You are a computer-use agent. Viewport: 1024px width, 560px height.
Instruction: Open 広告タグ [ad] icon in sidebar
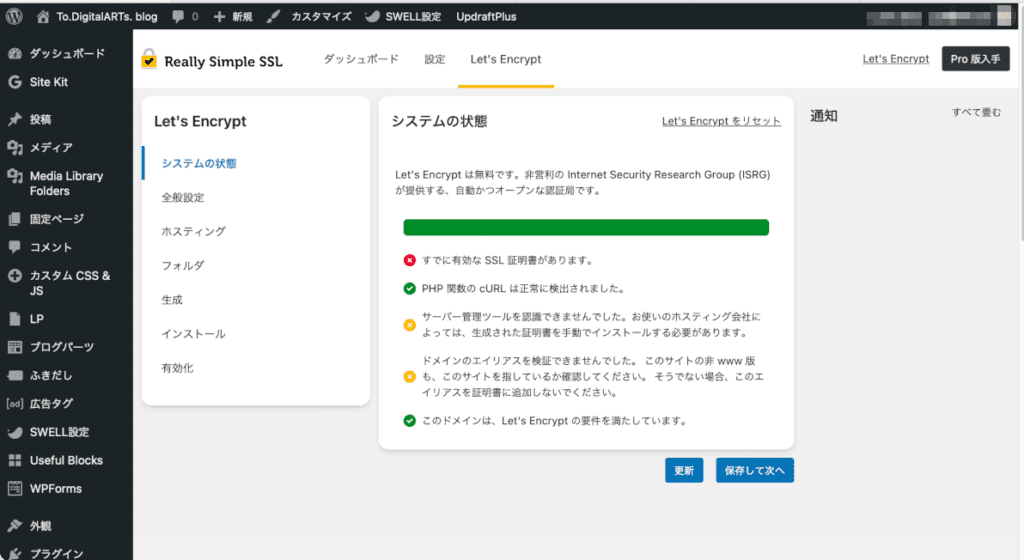[x=14, y=403]
